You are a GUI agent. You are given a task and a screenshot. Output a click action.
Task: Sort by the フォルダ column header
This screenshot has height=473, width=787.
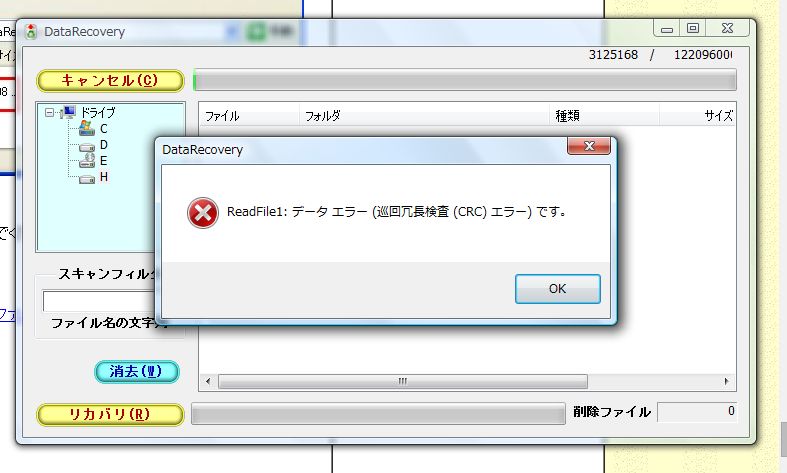pos(424,116)
